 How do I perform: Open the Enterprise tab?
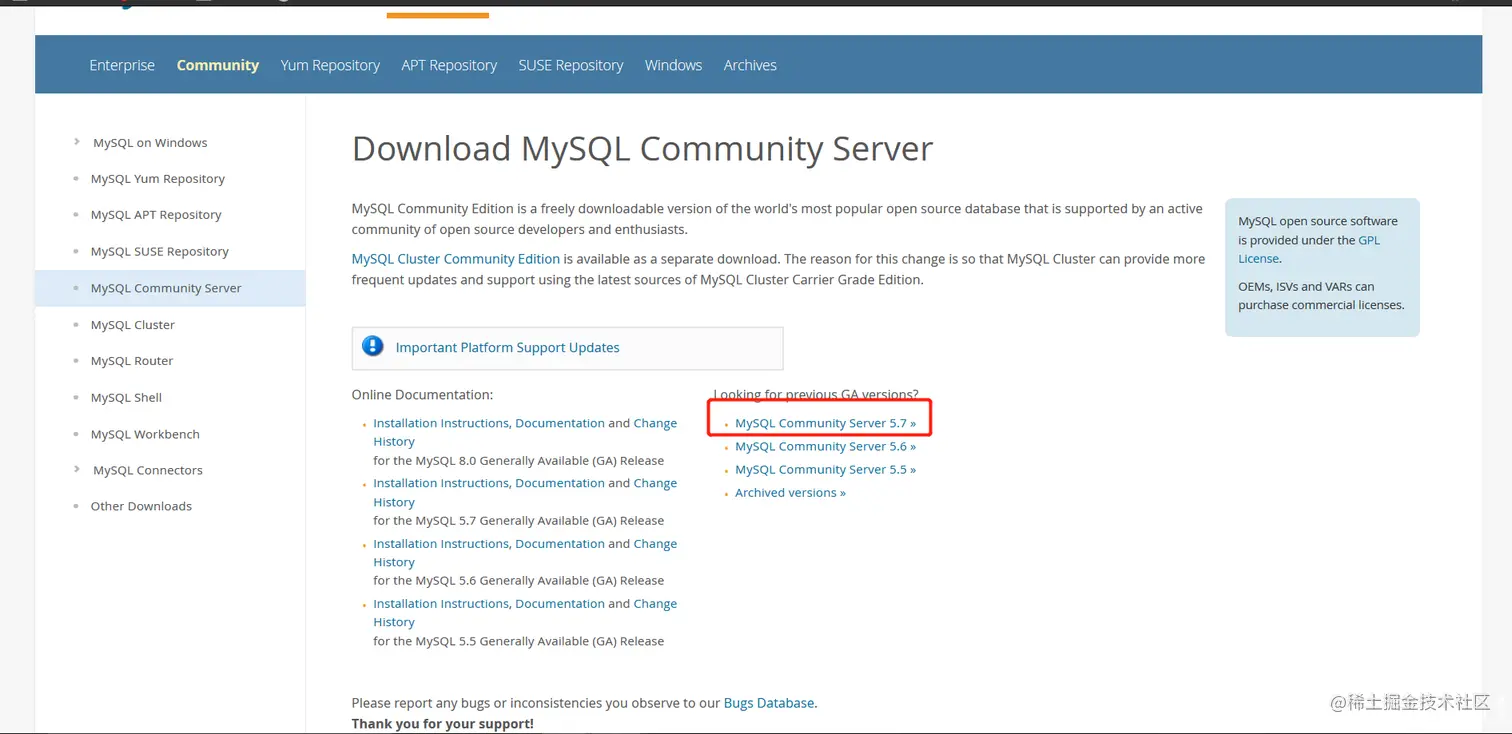coord(122,65)
